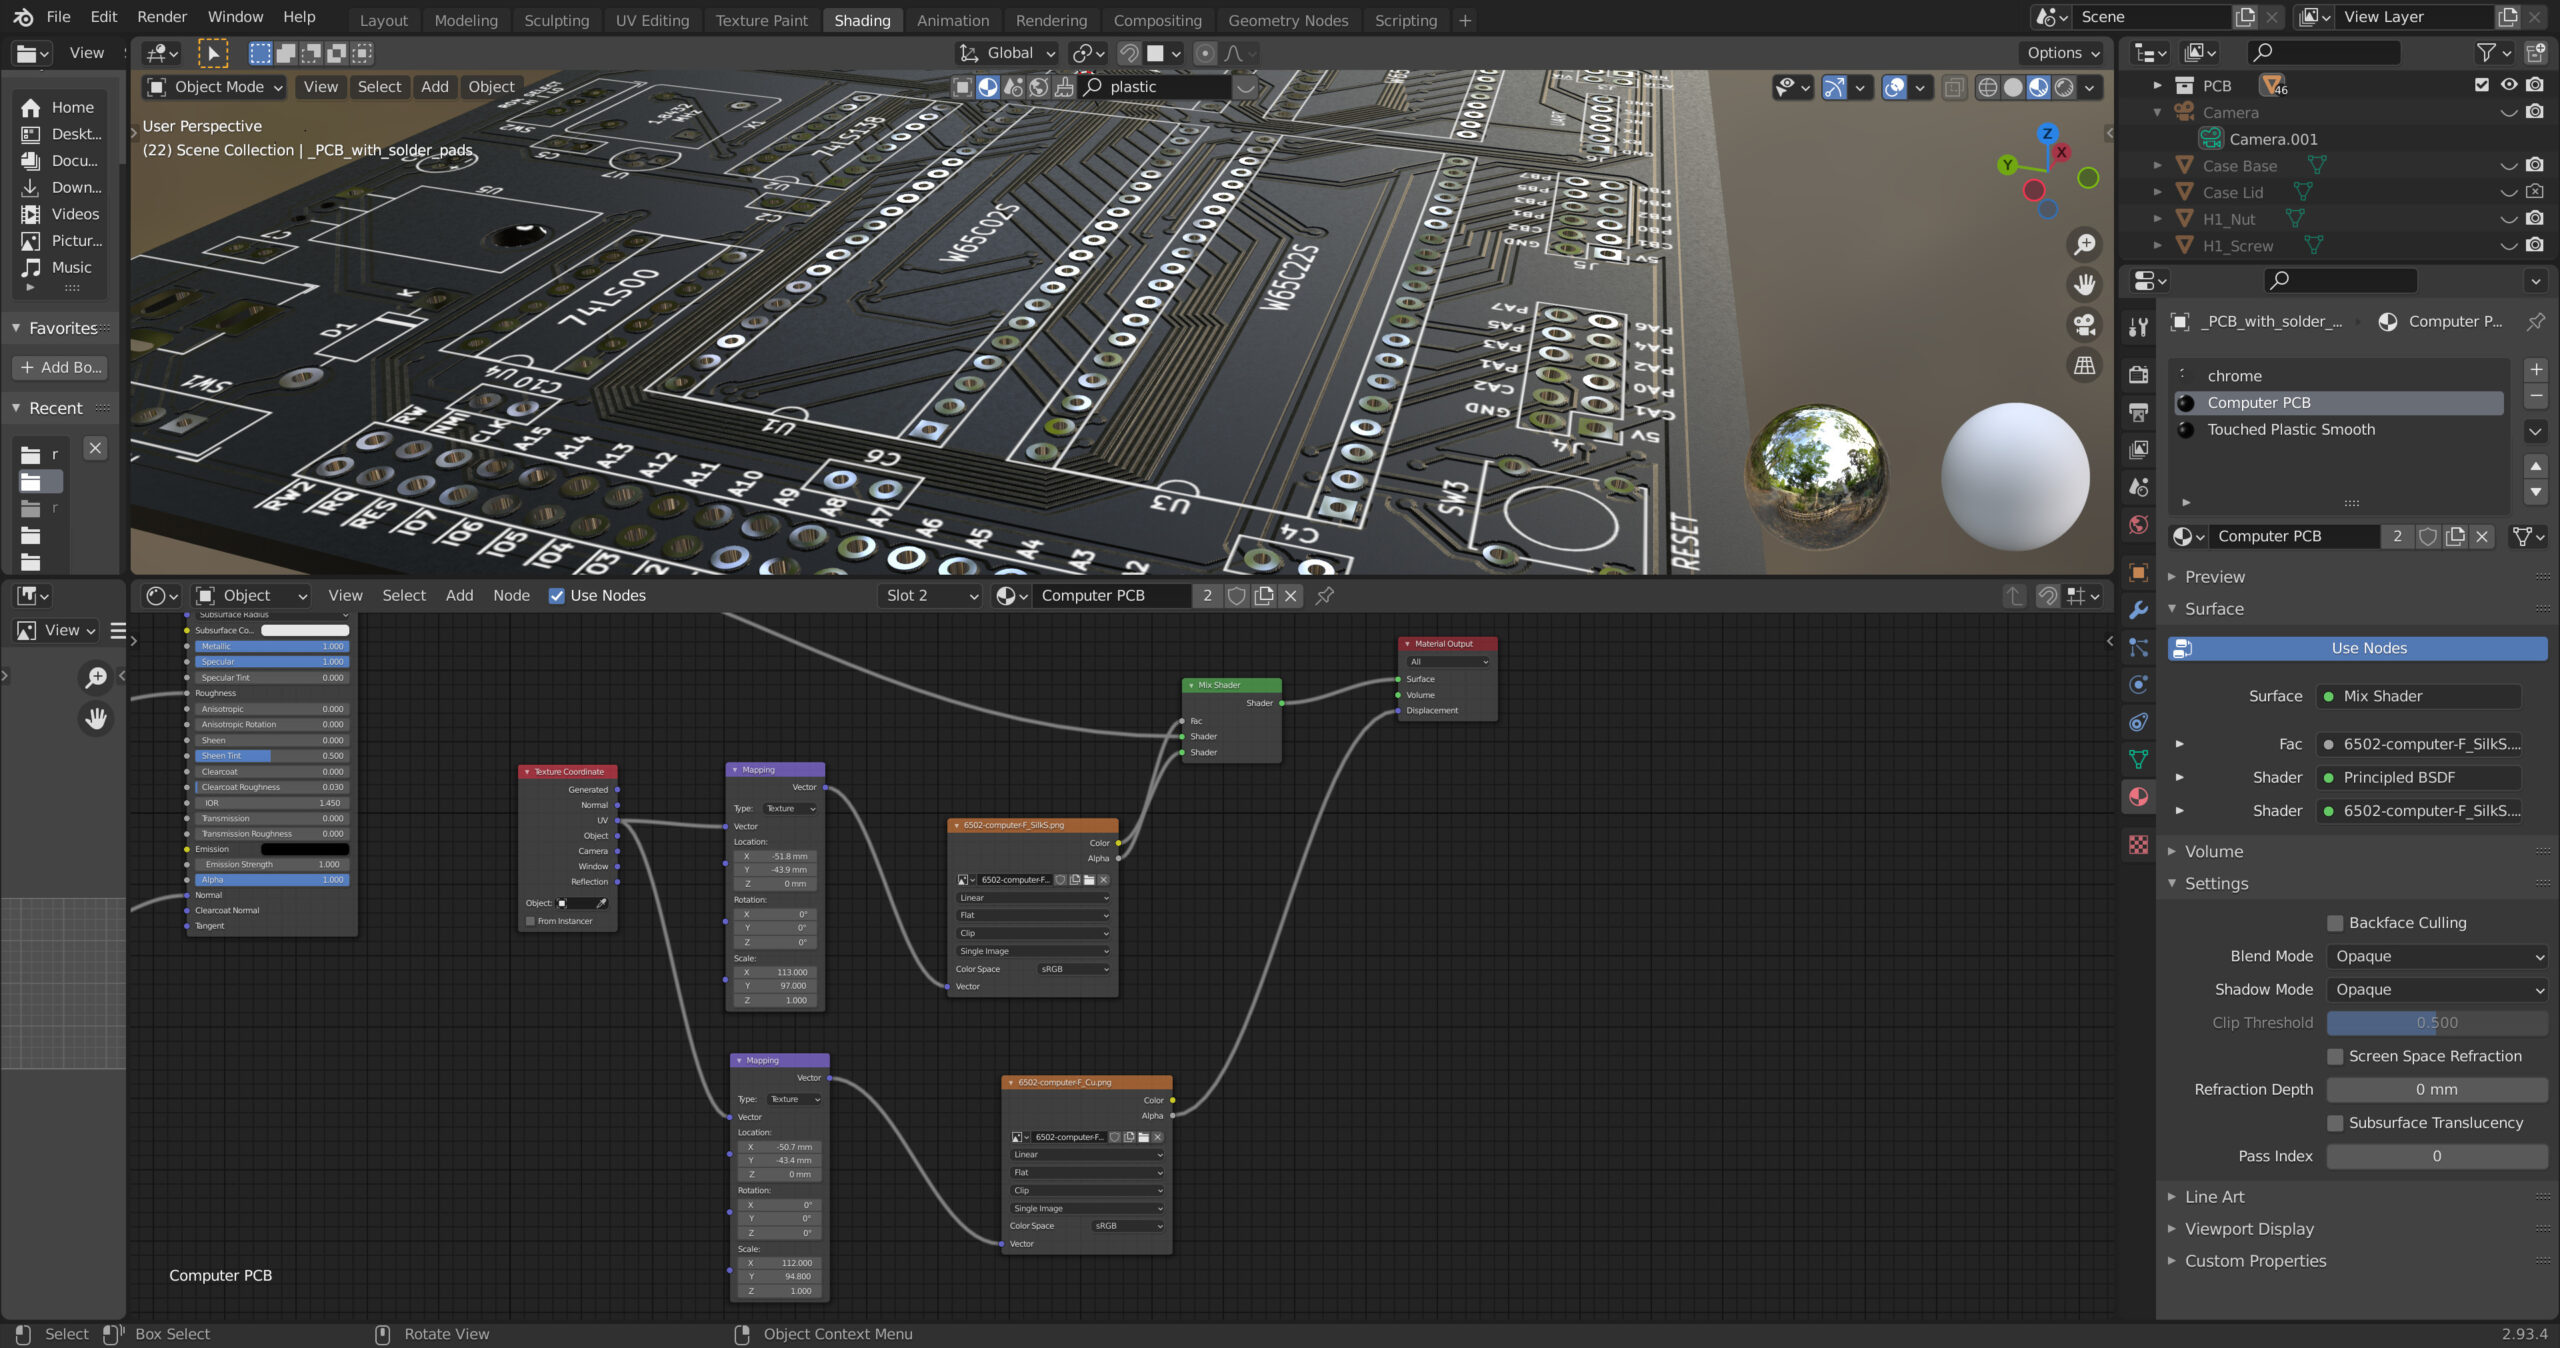Hide the PCB collection with eye icon
Image resolution: width=2560 pixels, height=1348 pixels.
click(x=2508, y=85)
